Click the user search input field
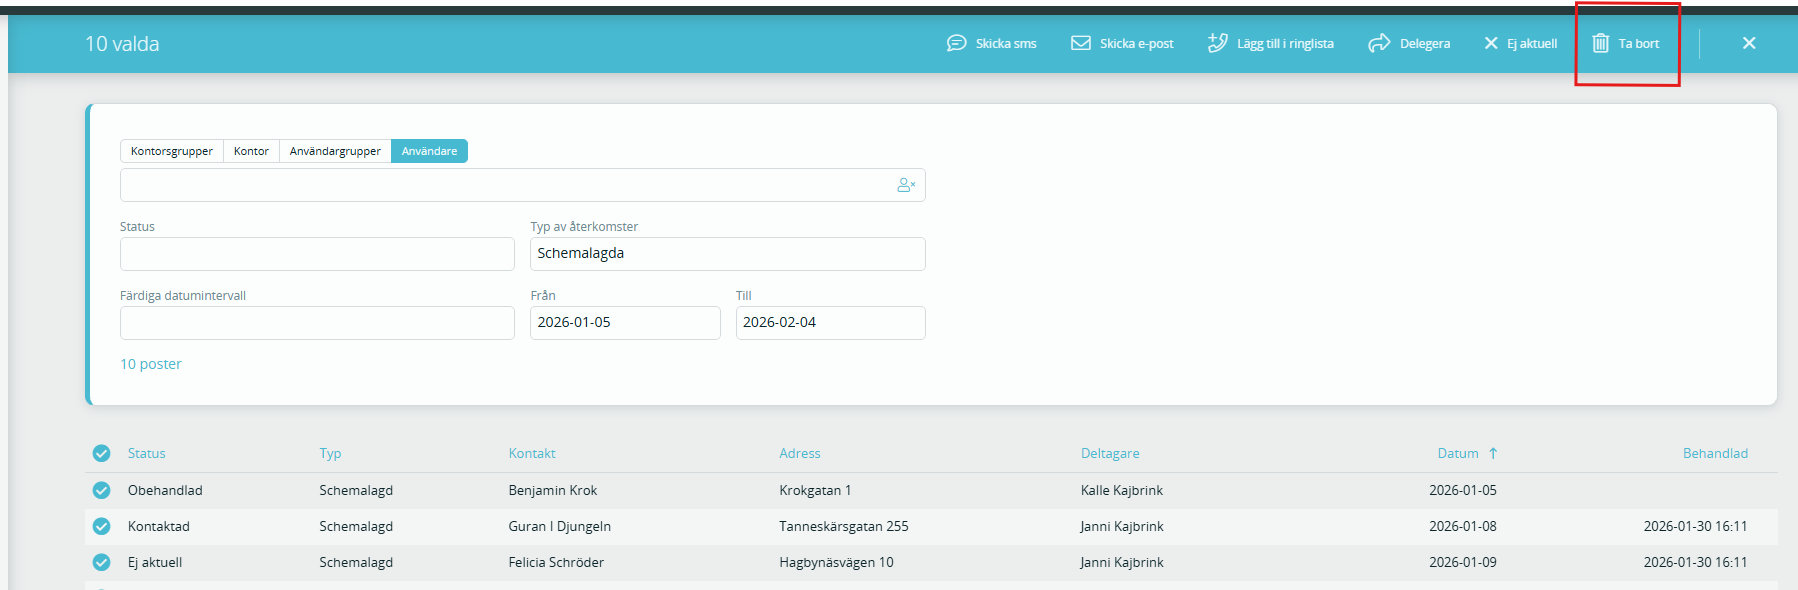Viewport: 1798px width, 590px height. point(522,185)
